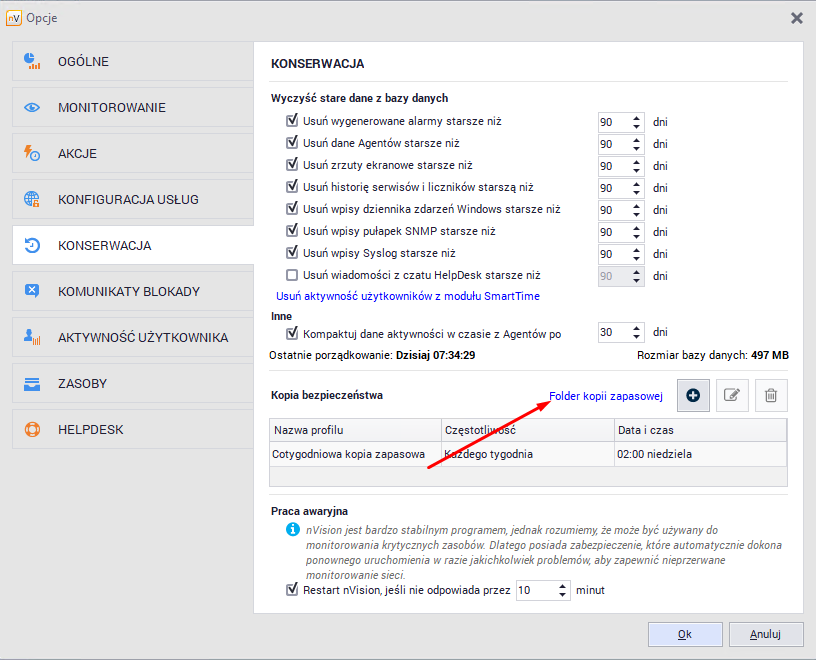Viewport: 816px width, 660px height.
Task: Select the 'Cotygodniowa kopia zapasowa' profile row
Action: pyautogui.click(x=355, y=457)
